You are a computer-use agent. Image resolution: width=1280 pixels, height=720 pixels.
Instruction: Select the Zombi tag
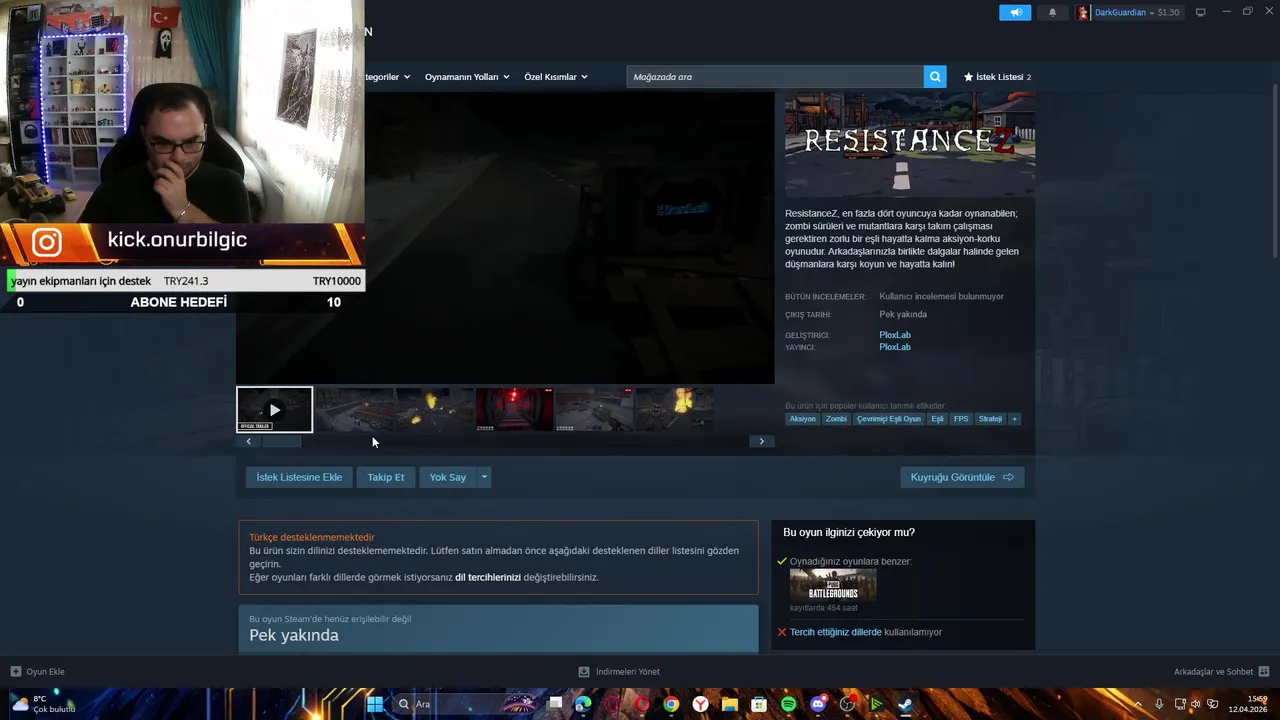[x=836, y=419]
